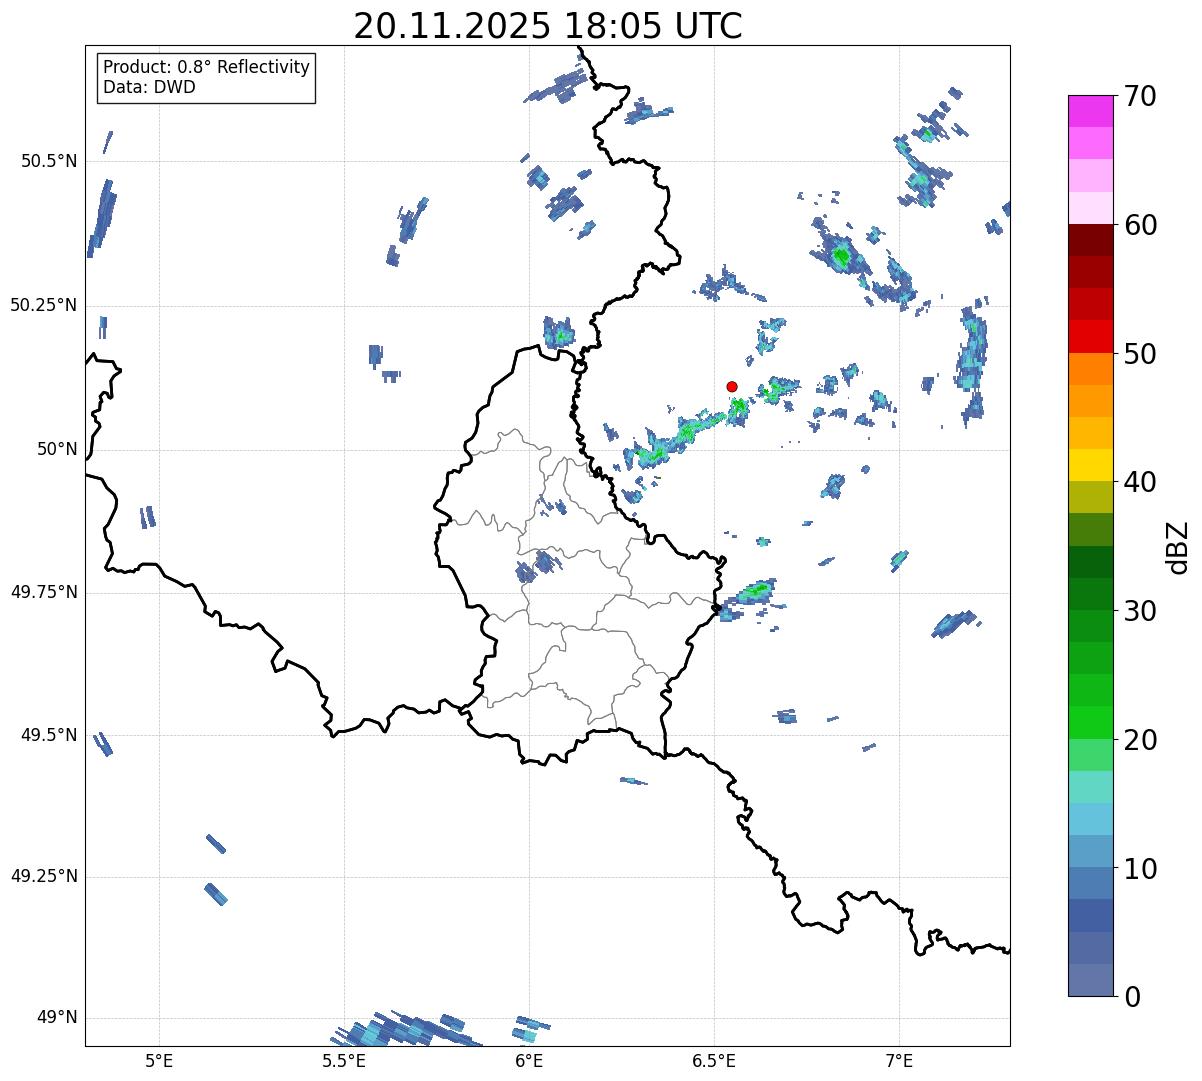1202x1081 pixels.
Task: Click the 50.25°N latitude label
Action: tap(44, 305)
